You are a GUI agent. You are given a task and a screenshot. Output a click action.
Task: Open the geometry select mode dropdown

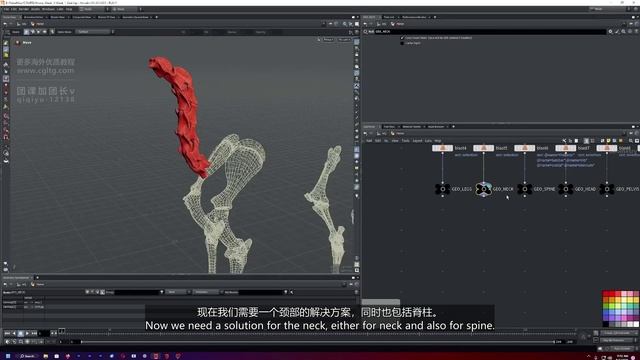point(96,31)
